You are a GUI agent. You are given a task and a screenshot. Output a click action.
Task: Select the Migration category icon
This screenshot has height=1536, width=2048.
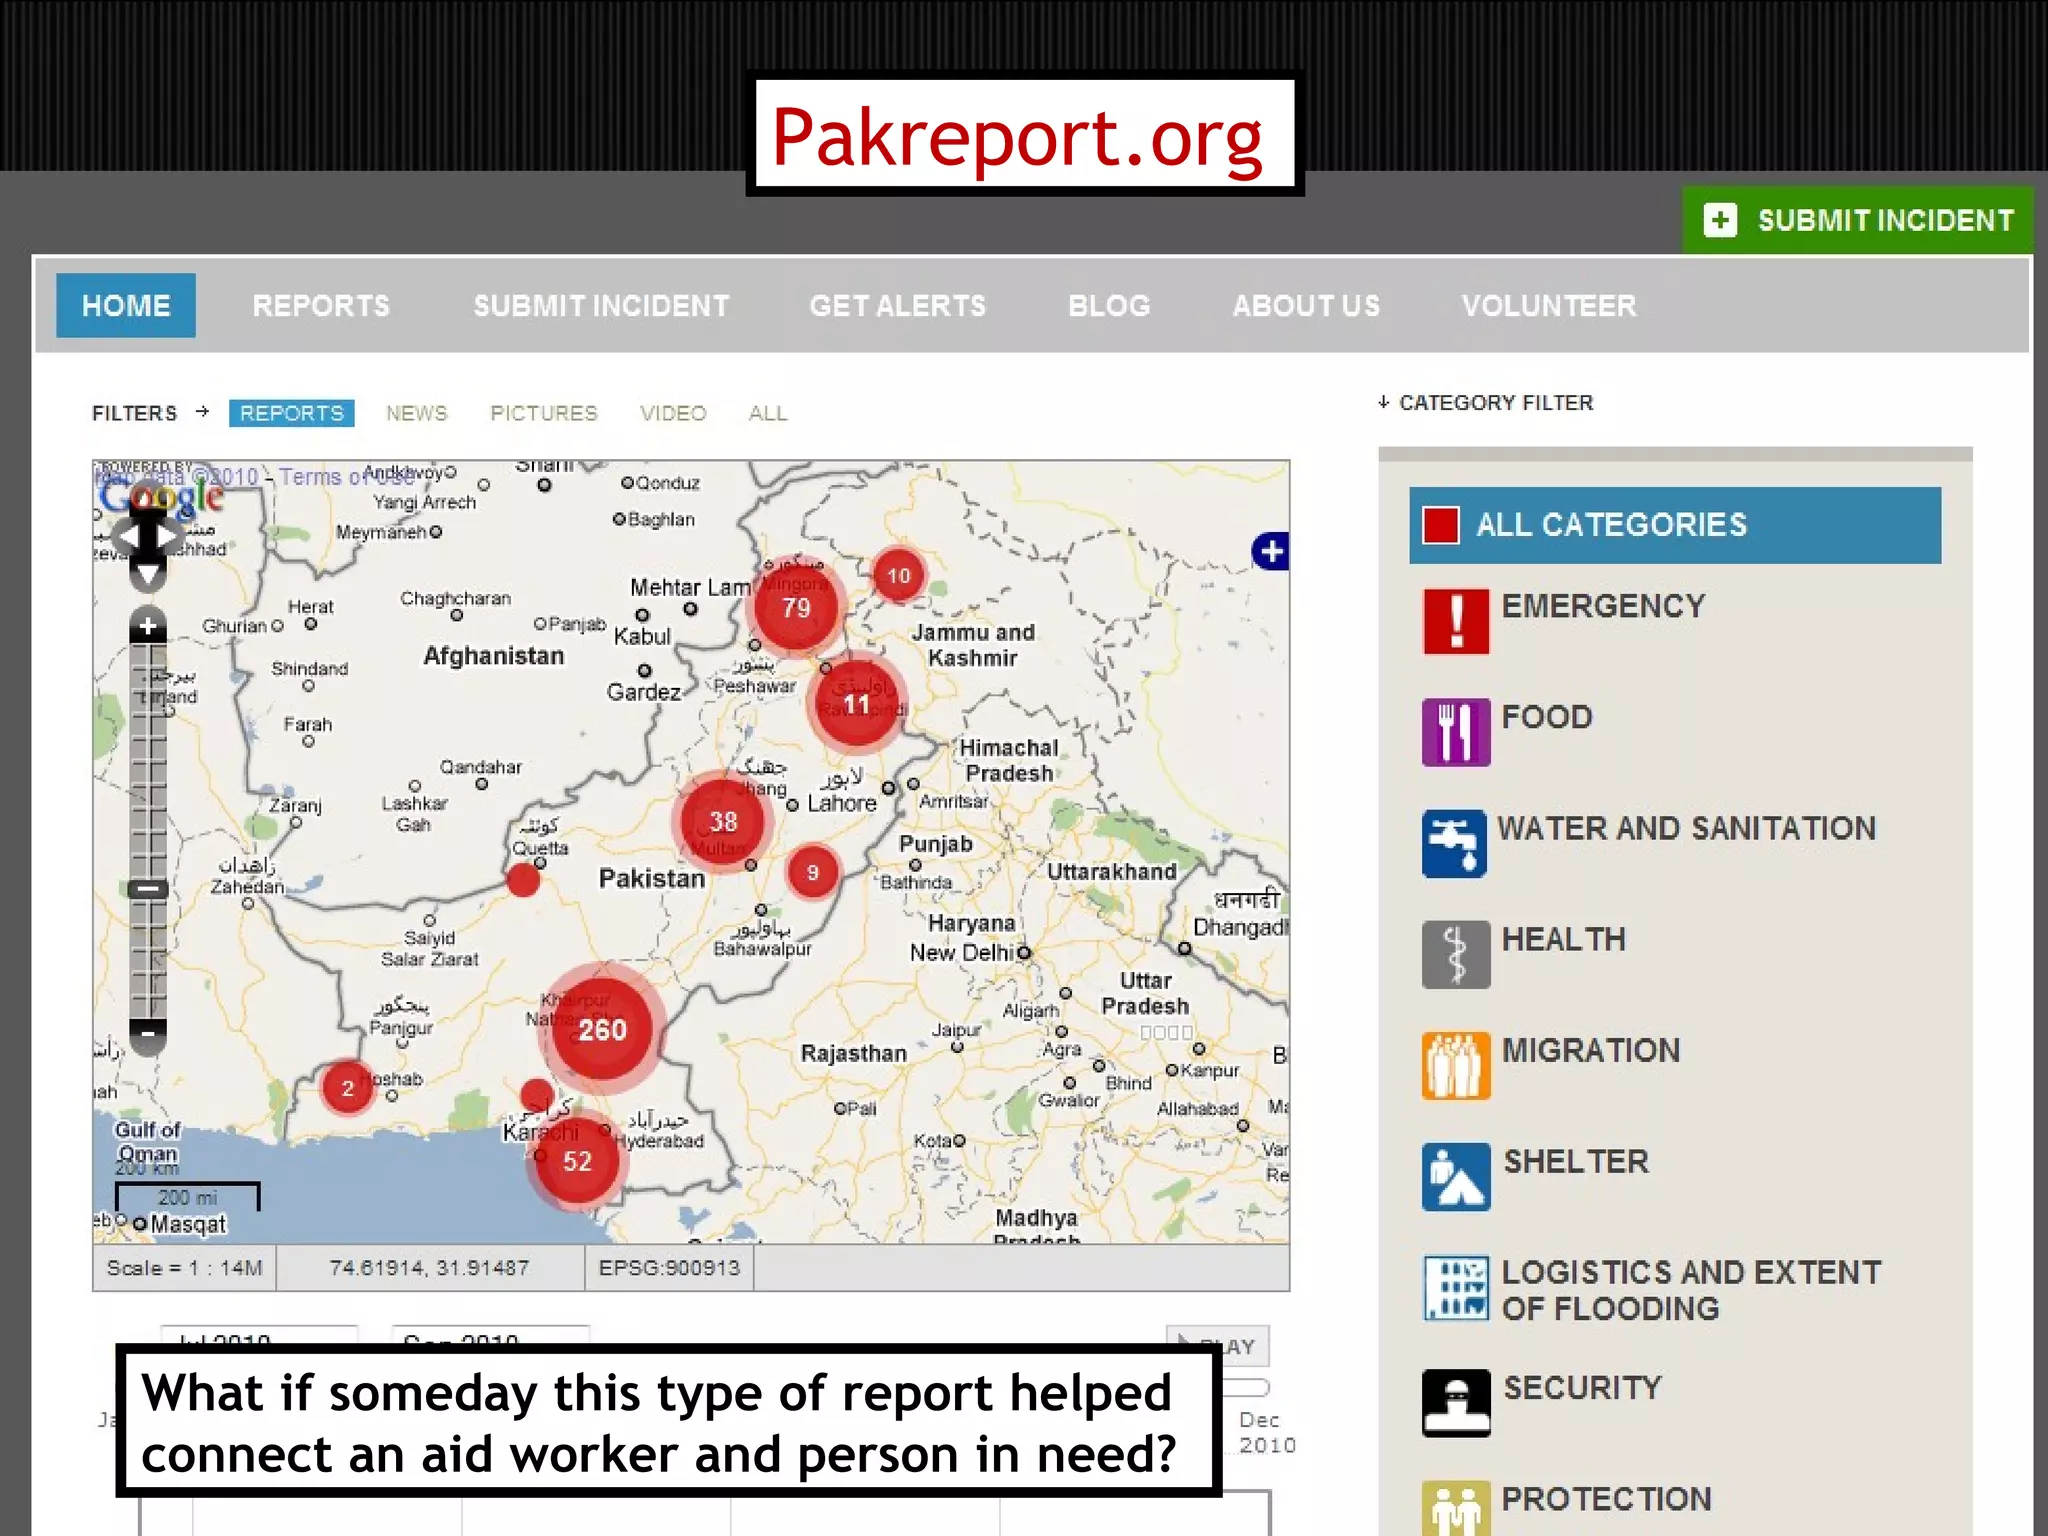coord(1456,1065)
